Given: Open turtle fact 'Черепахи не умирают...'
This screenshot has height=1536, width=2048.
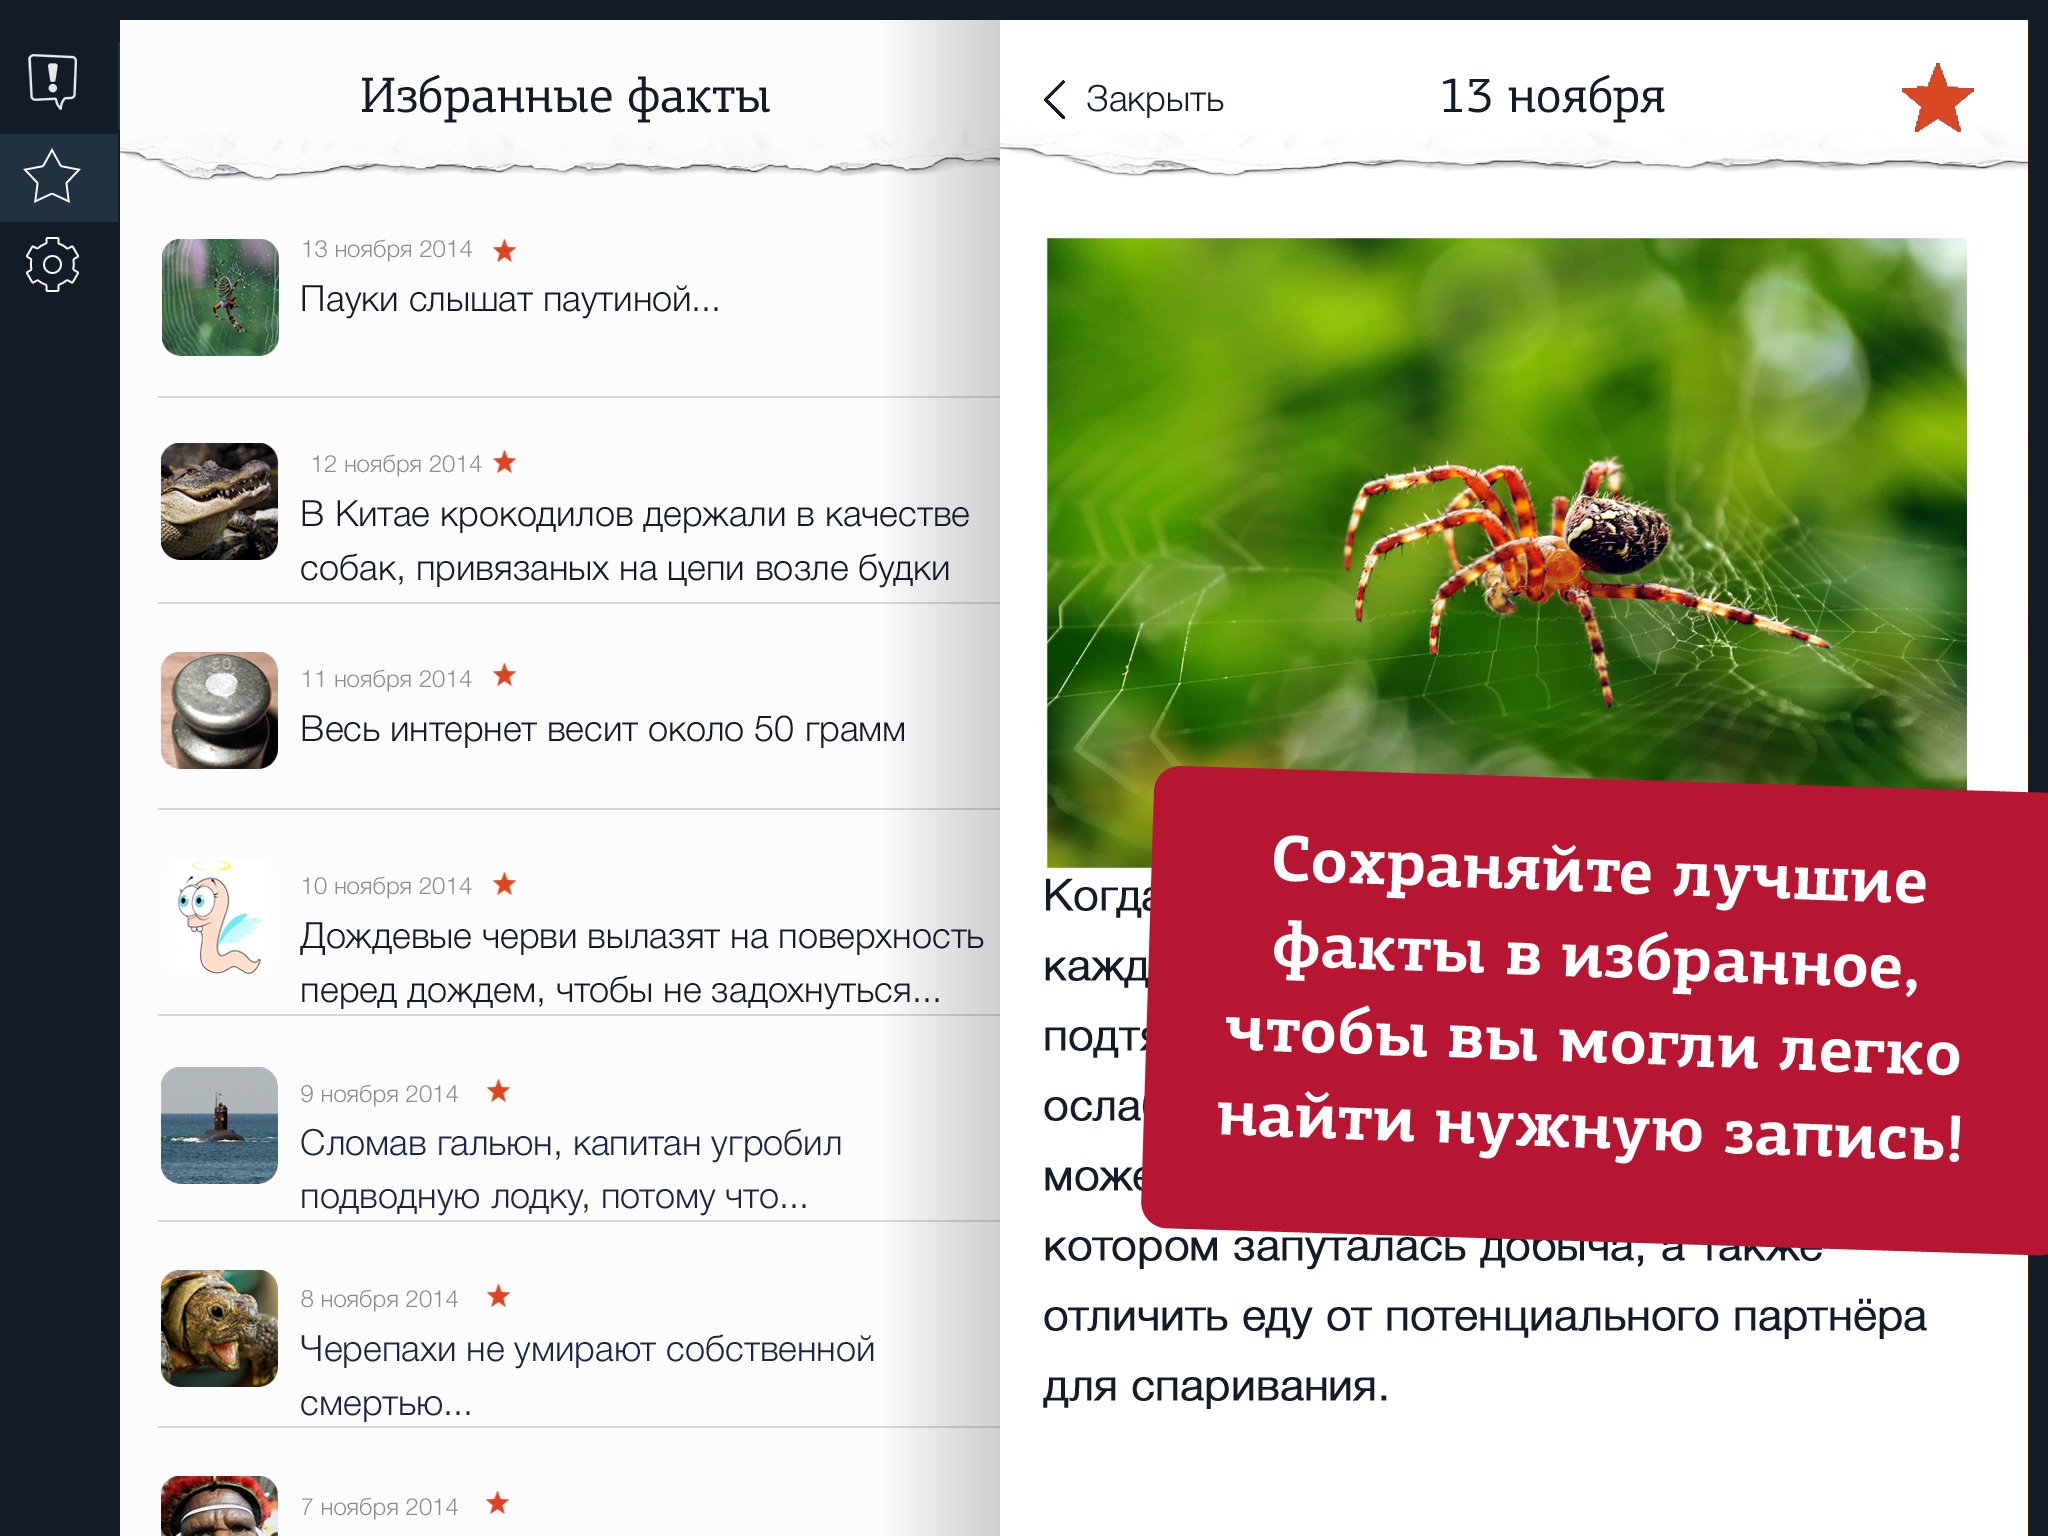Looking at the screenshot, I should pyautogui.click(x=587, y=1350).
